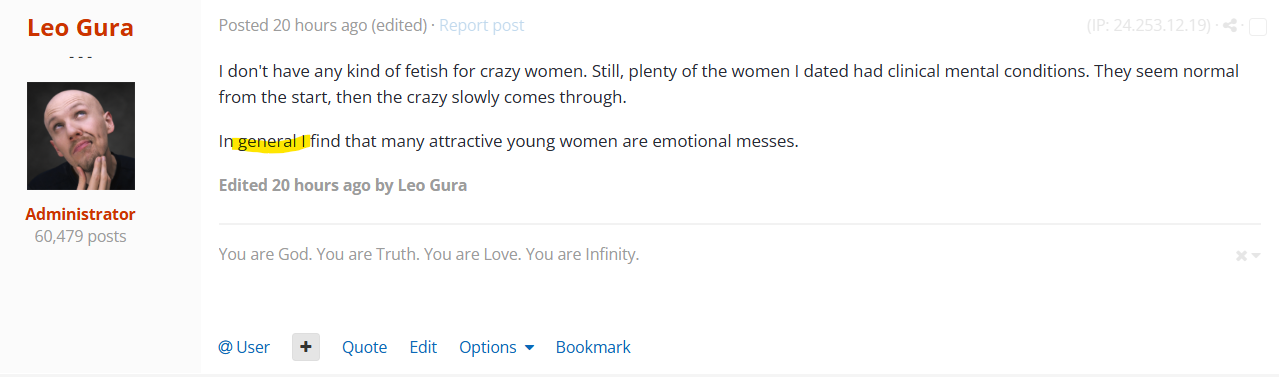
Task: Click the share post icon
Action: (x=1231, y=26)
